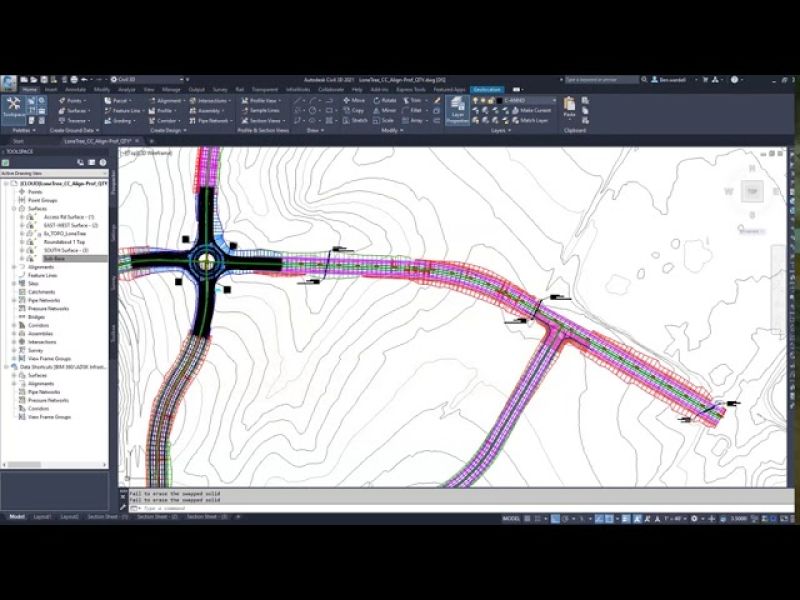Switch to the Start file tab
800x600 pixels.
tap(18, 141)
